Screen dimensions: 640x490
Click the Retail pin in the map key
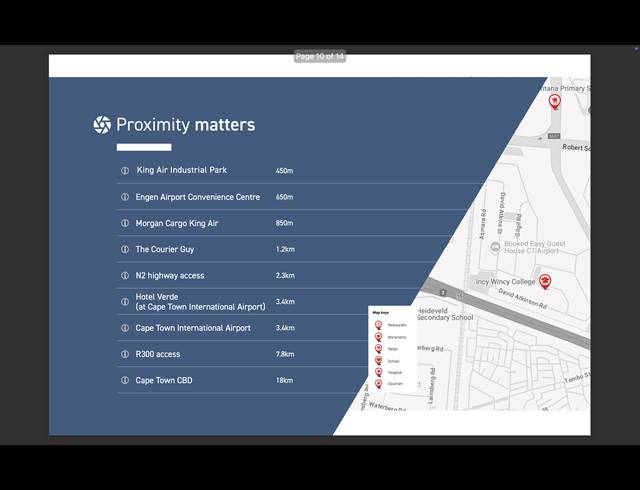(378, 349)
